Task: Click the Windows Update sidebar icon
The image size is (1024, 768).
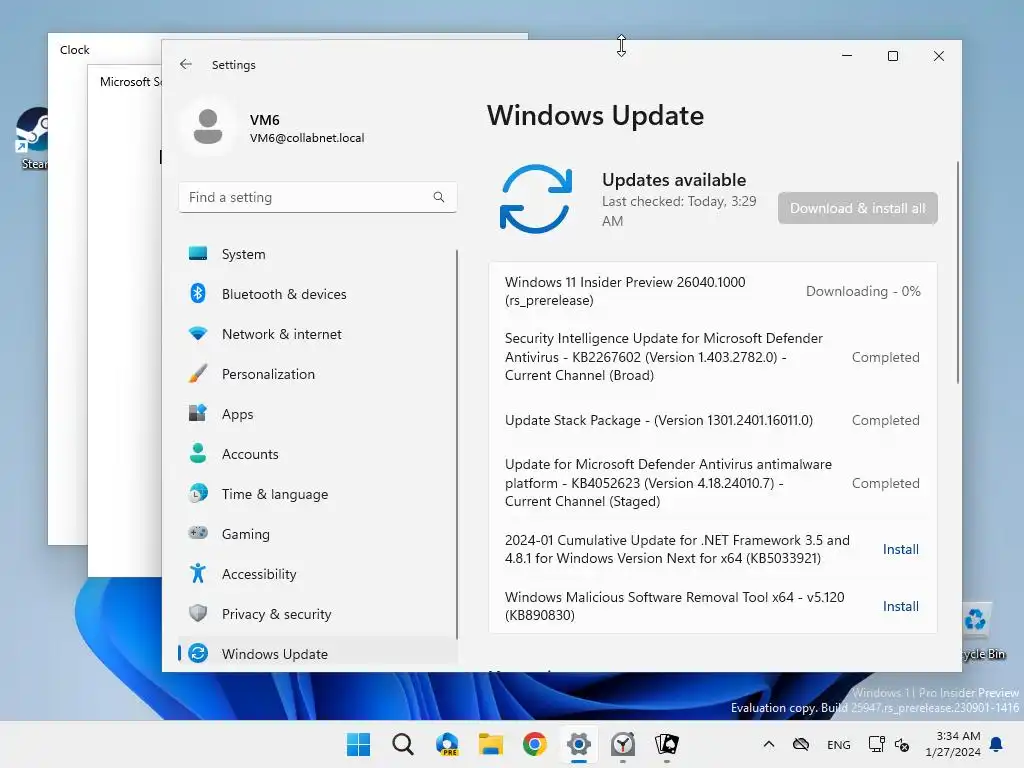Action: (198, 653)
